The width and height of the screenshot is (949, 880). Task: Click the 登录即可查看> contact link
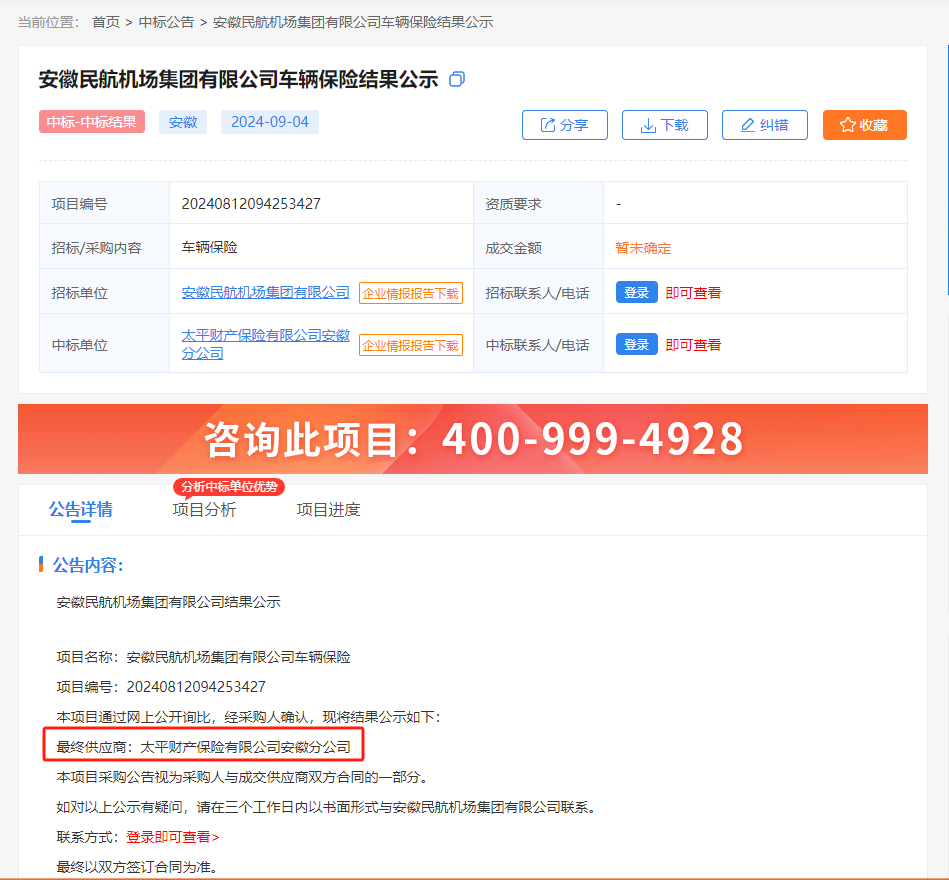[x=172, y=837]
